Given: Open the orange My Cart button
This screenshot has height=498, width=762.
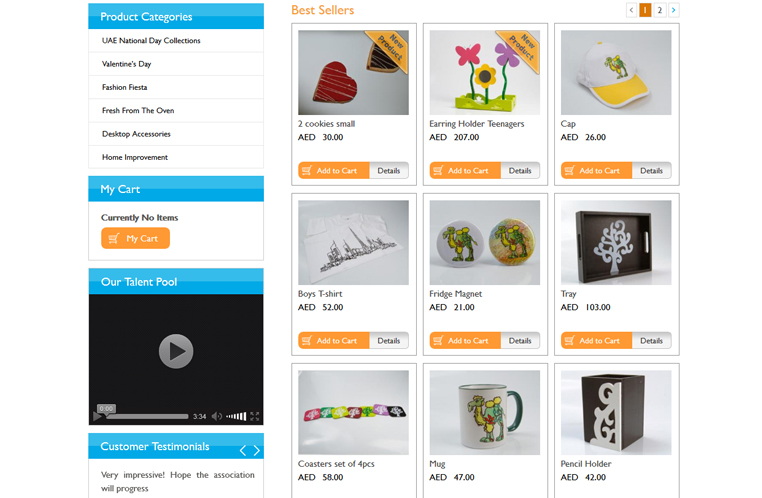Looking at the screenshot, I should [x=136, y=238].
